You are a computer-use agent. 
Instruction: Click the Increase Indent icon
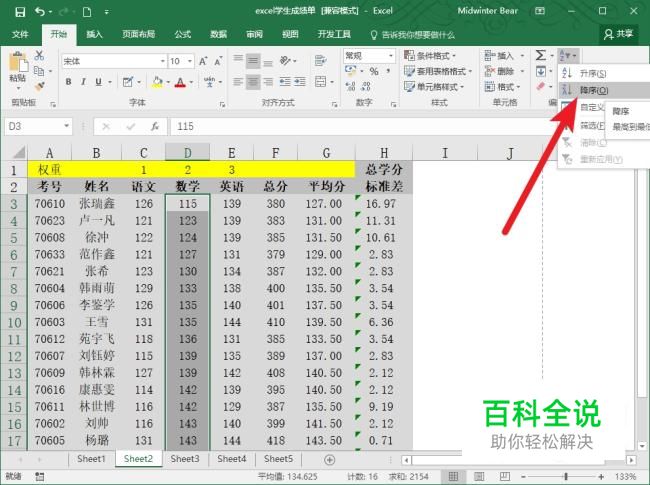point(300,82)
